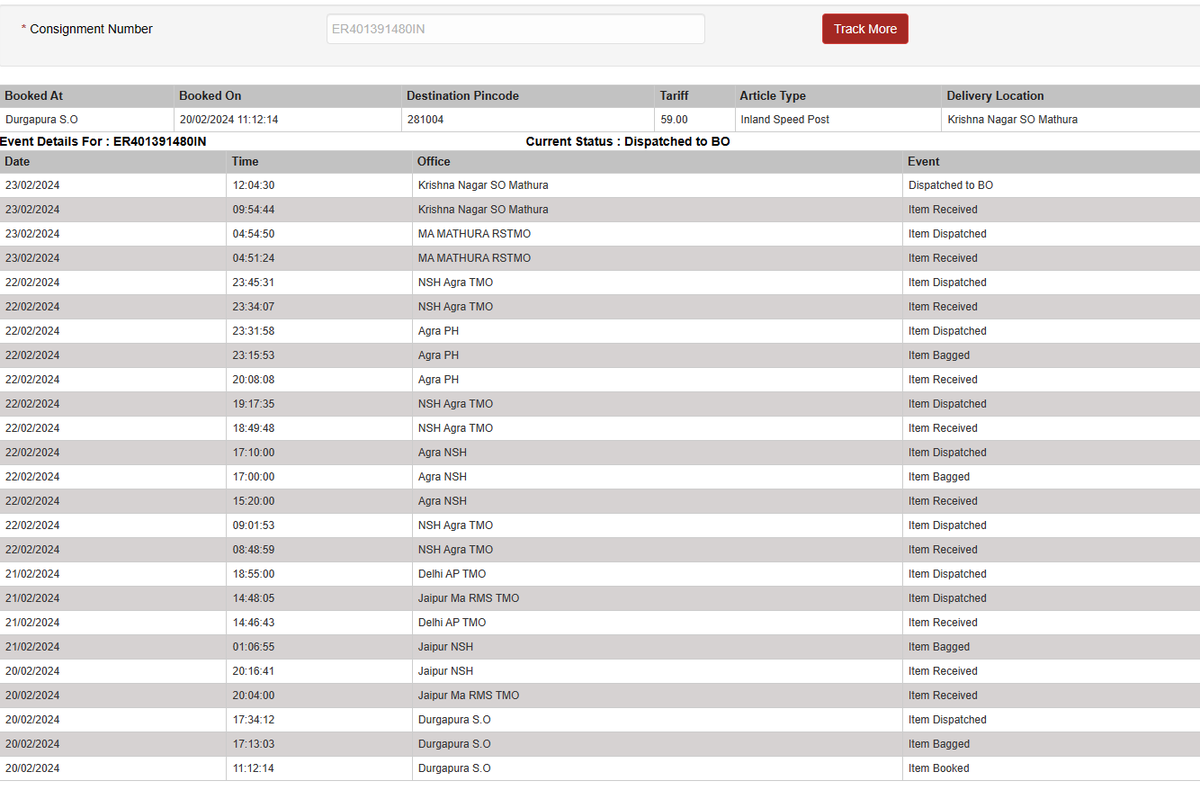Select time 19:17:35
The height and width of the screenshot is (790, 1200).
[x=253, y=404]
